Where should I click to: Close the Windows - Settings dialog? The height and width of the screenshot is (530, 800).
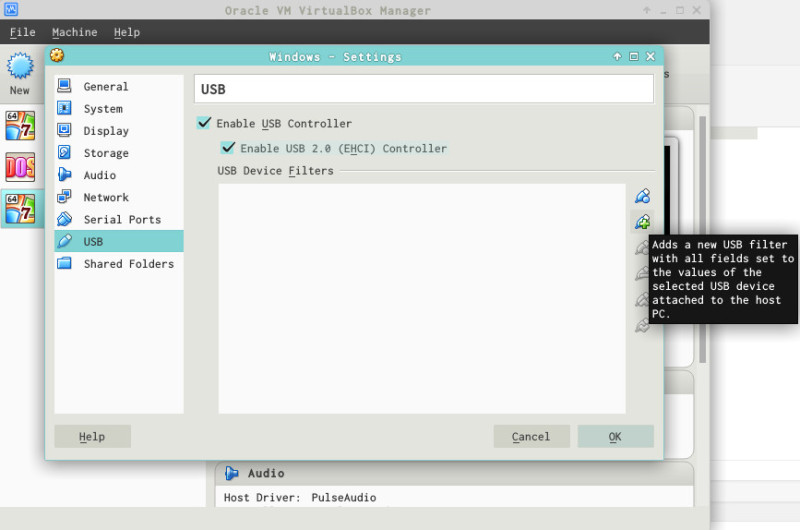click(651, 56)
